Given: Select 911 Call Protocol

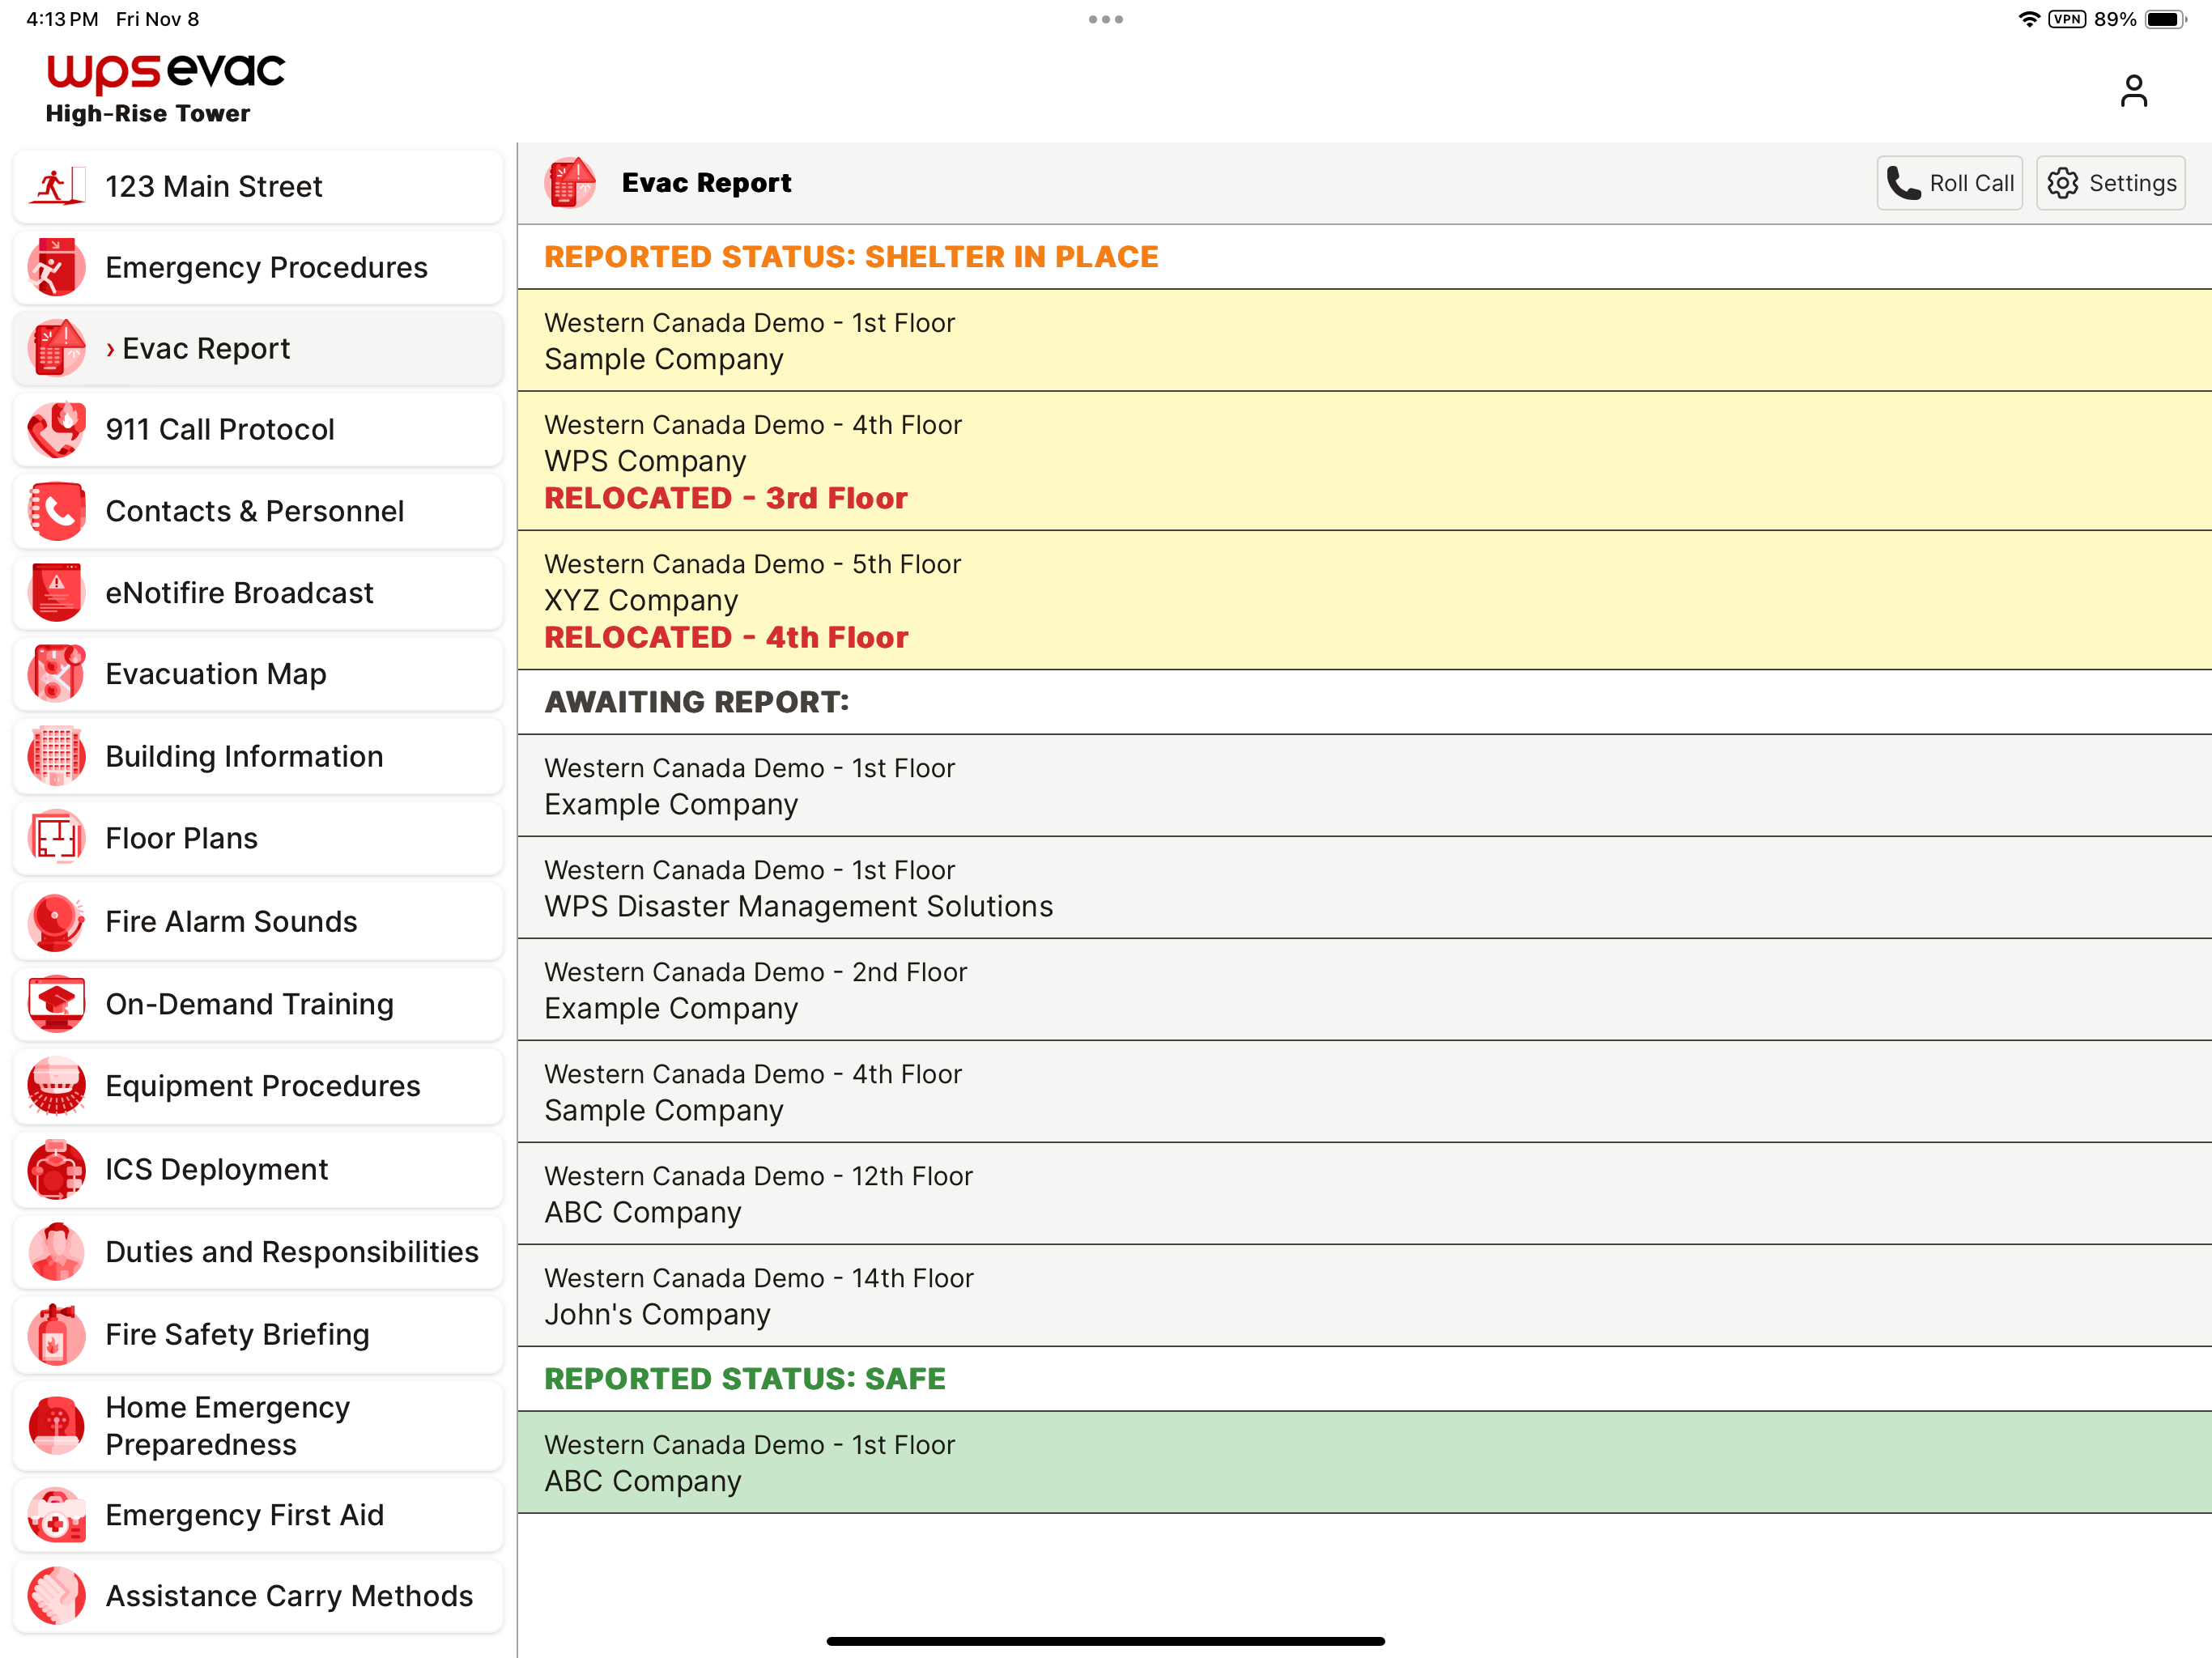Looking at the screenshot, I should point(258,429).
